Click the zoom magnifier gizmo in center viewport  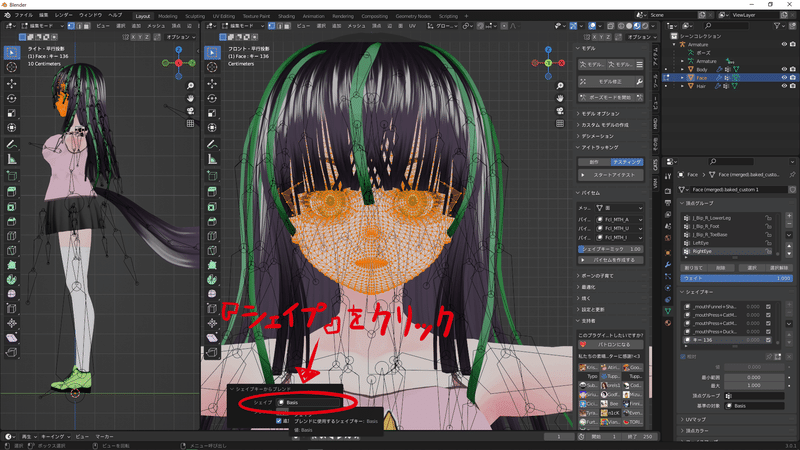[x=560, y=86]
